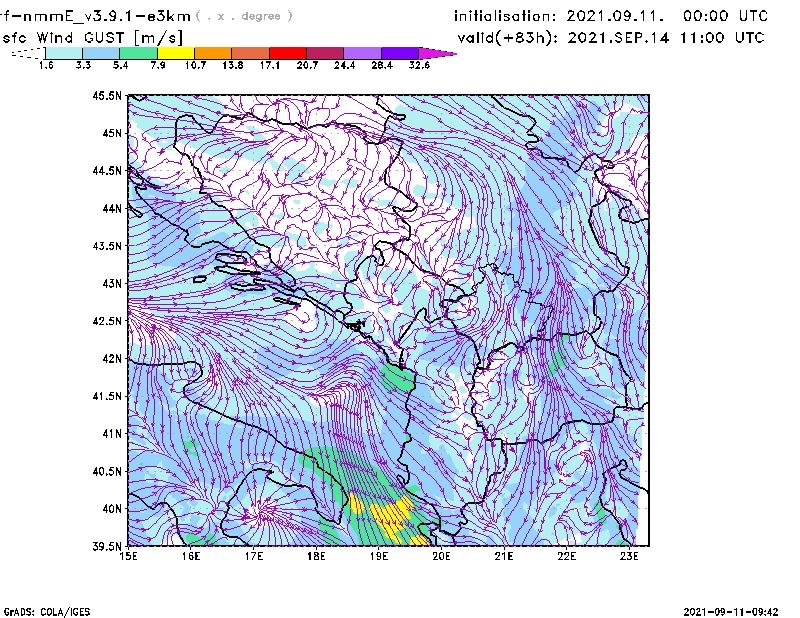This screenshot has width=800, height=618.
Task: Click the 43.5N latitude label
Action: pyautogui.click(x=107, y=246)
